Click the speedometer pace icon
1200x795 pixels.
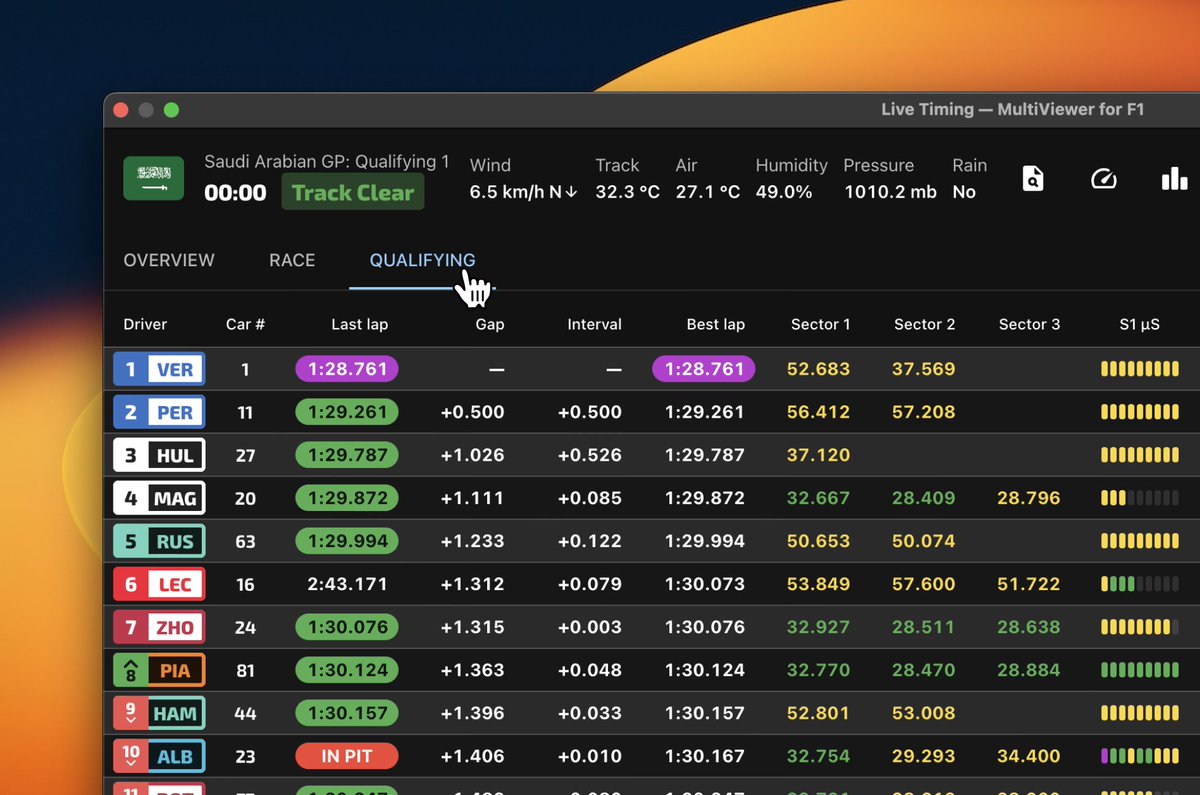click(1103, 177)
